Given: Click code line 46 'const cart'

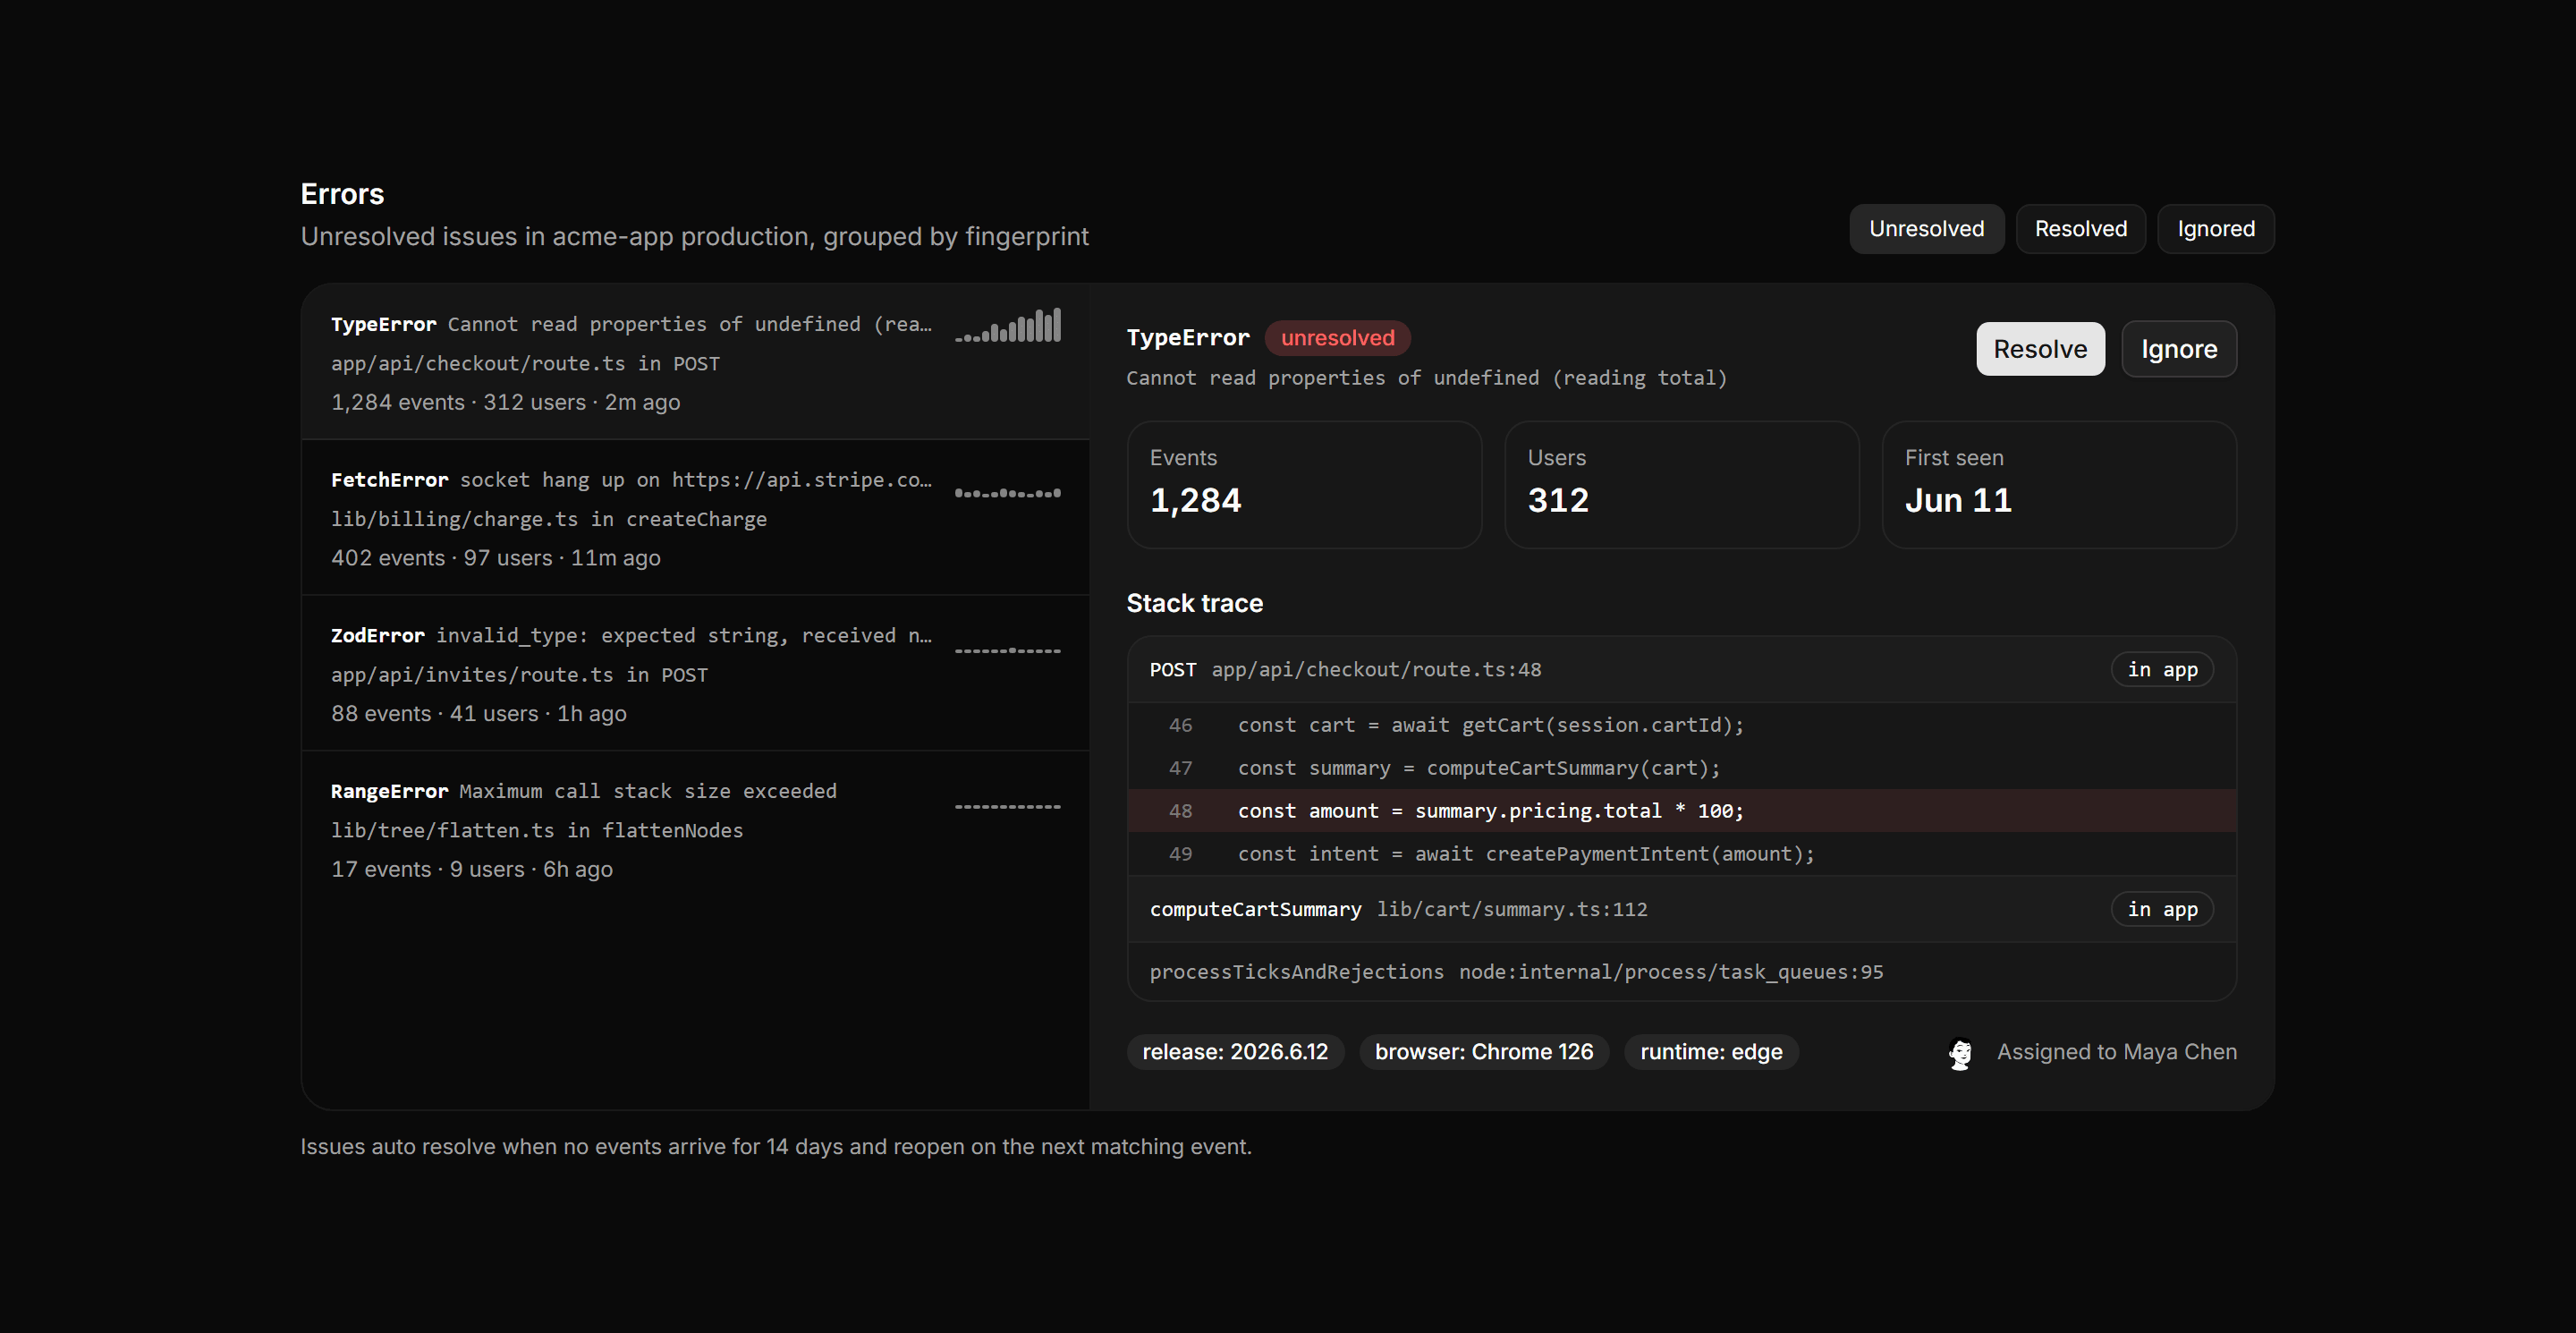Looking at the screenshot, I should (x=1681, y=725).
